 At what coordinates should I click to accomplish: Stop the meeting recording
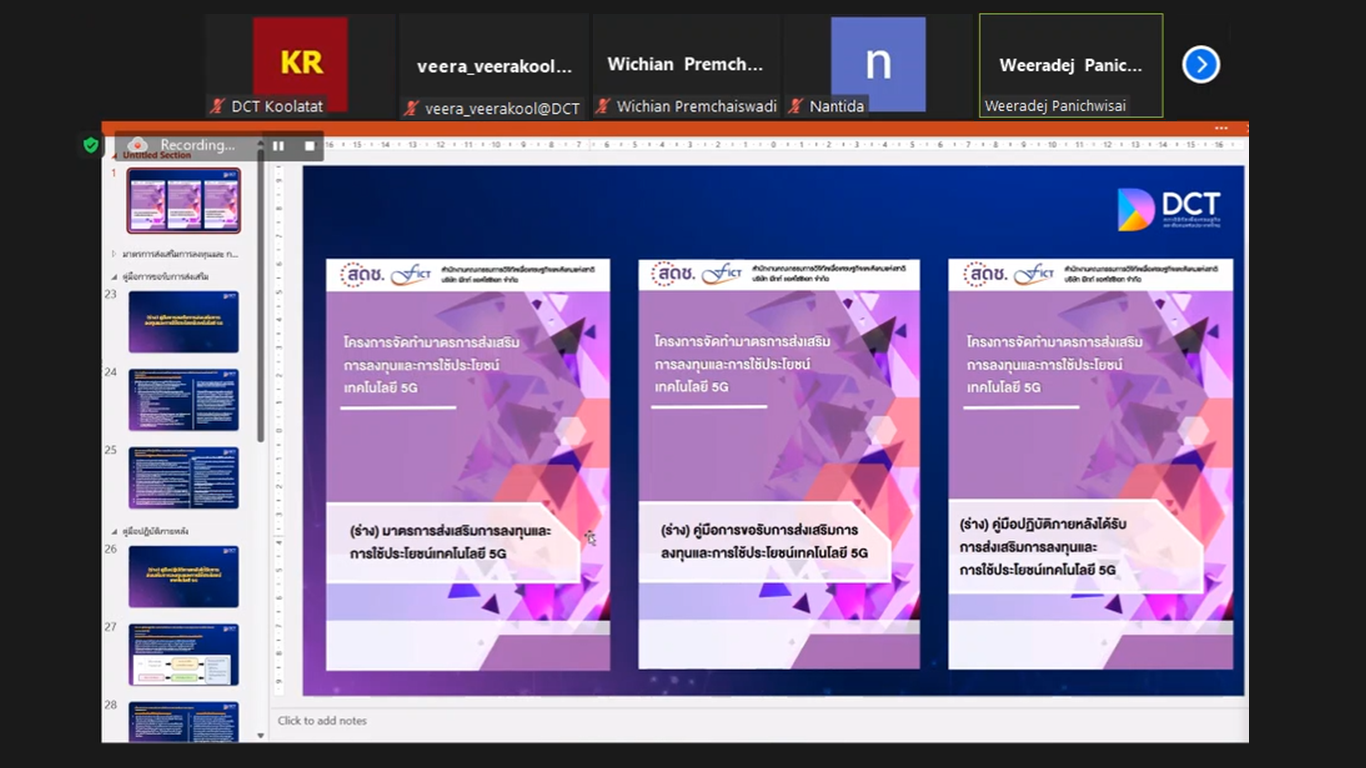pos(310,146)
